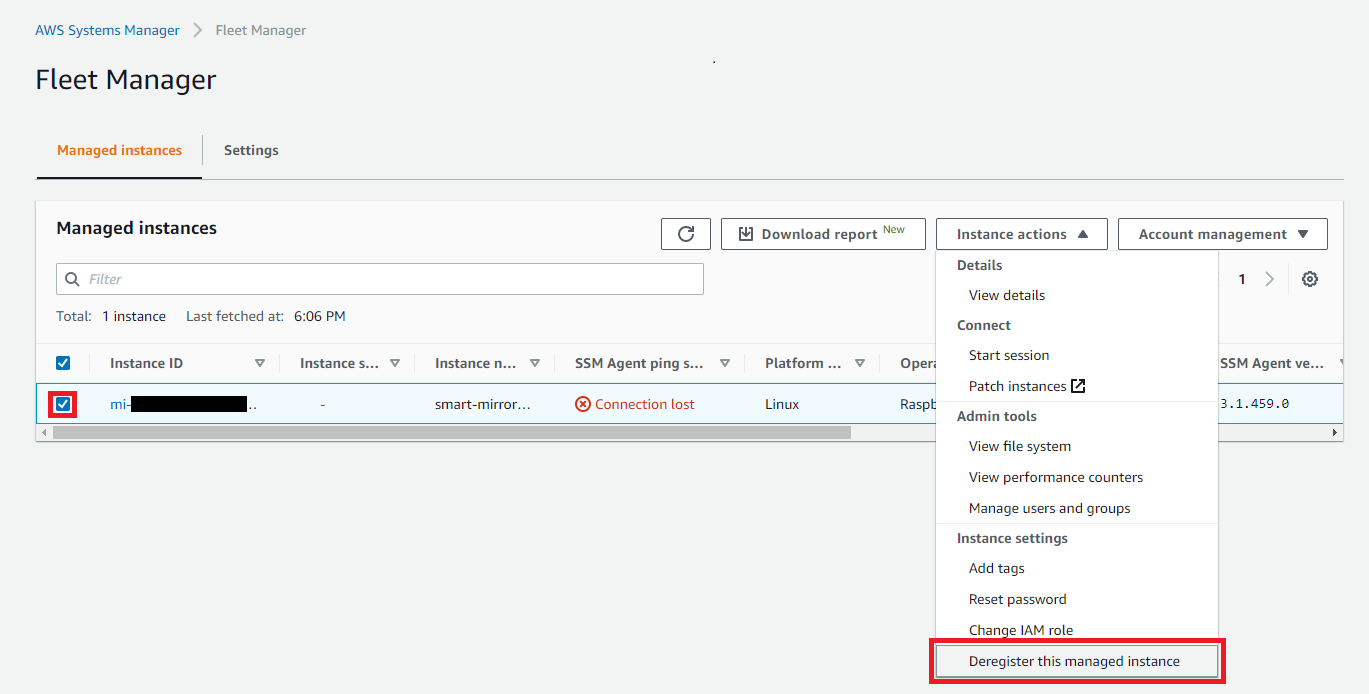Open the AWS Systems Manager breadcrumb link
1369x694 pixels.
coord(107,30)
